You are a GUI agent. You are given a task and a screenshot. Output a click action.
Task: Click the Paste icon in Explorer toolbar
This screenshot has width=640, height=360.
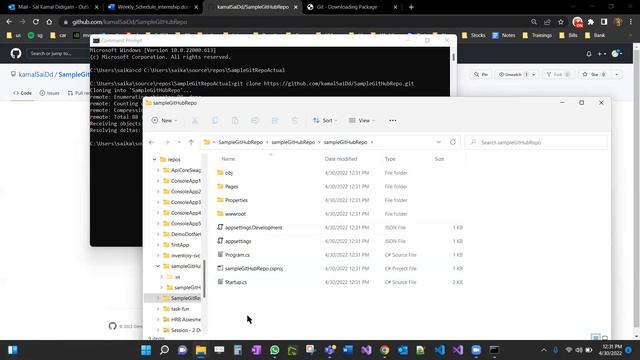tap(235, 120)
